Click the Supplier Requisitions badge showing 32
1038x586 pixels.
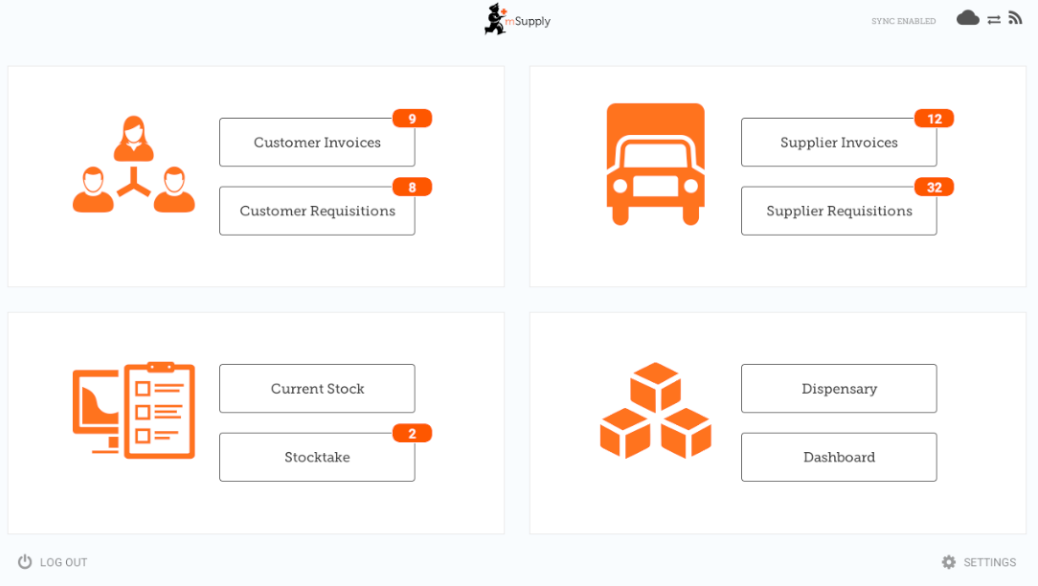pos(934,187)
